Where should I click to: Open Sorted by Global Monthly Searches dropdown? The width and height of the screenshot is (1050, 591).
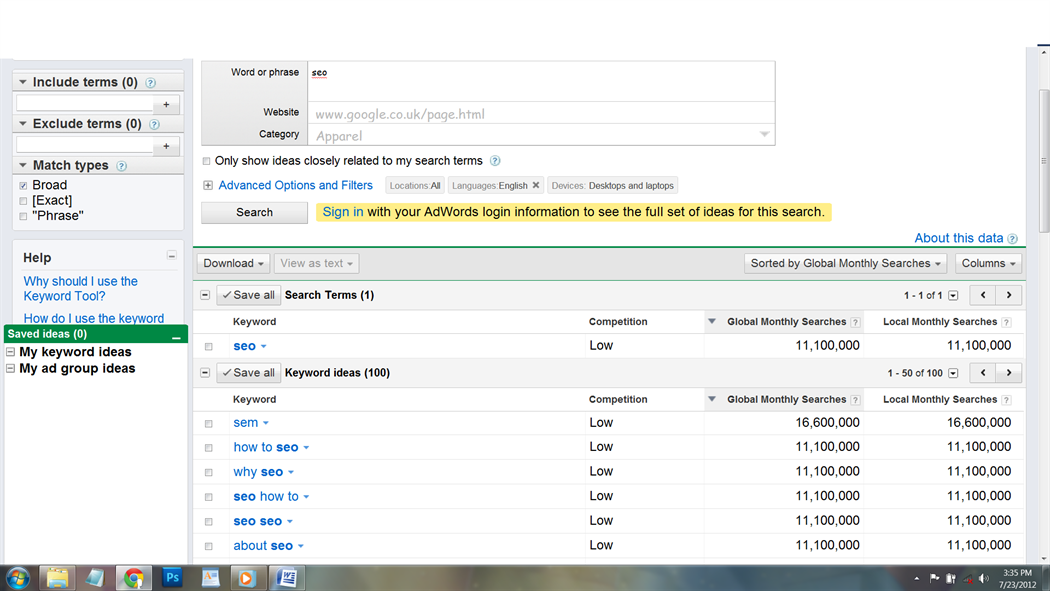(845, 263)
